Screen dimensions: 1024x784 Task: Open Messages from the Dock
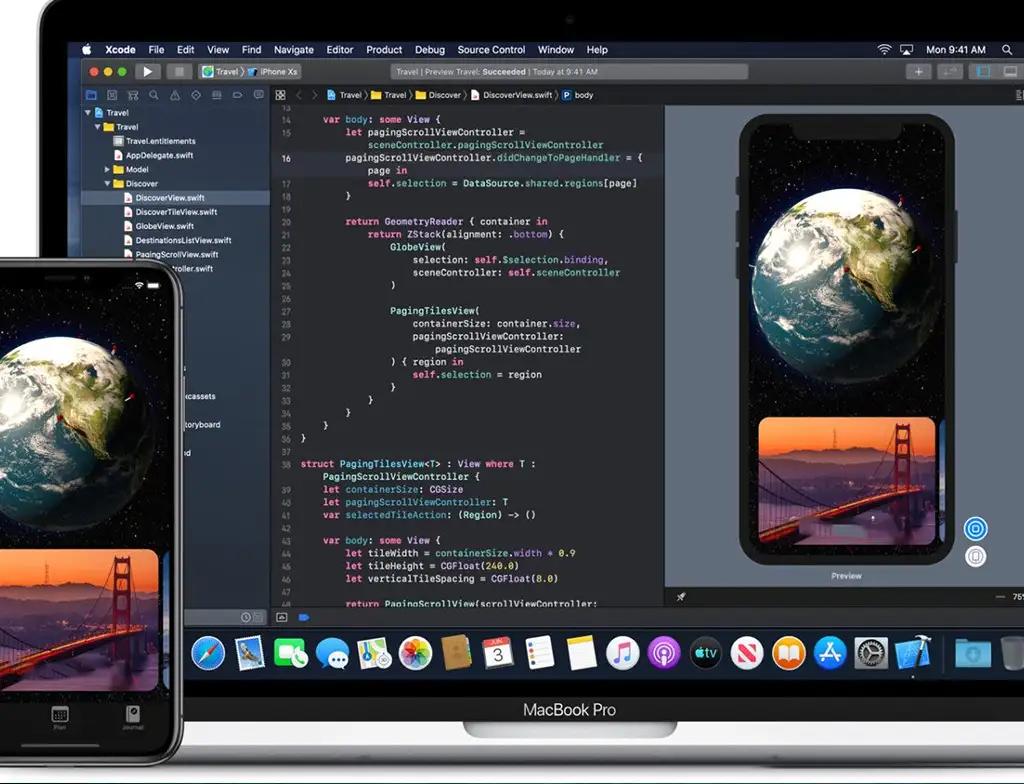(332, 653)
